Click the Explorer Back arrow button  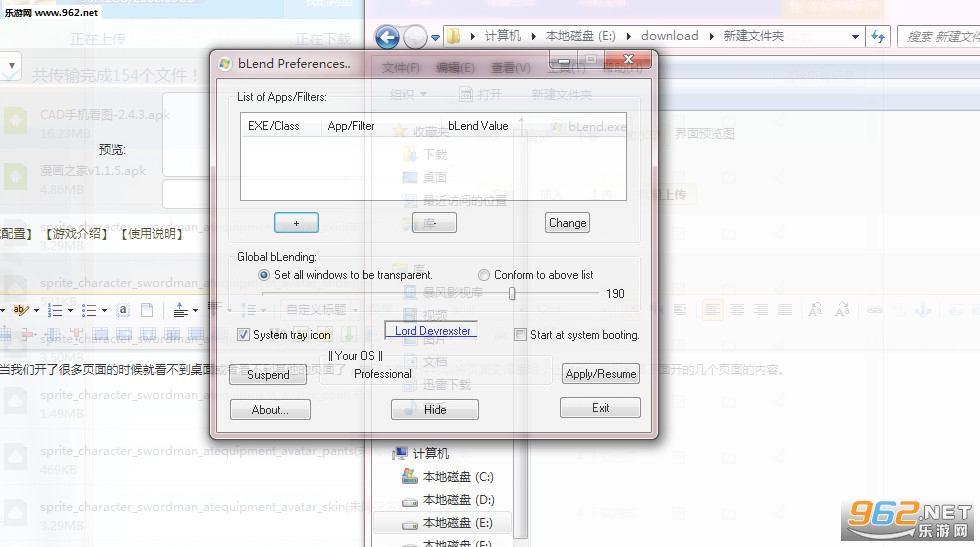388,38
